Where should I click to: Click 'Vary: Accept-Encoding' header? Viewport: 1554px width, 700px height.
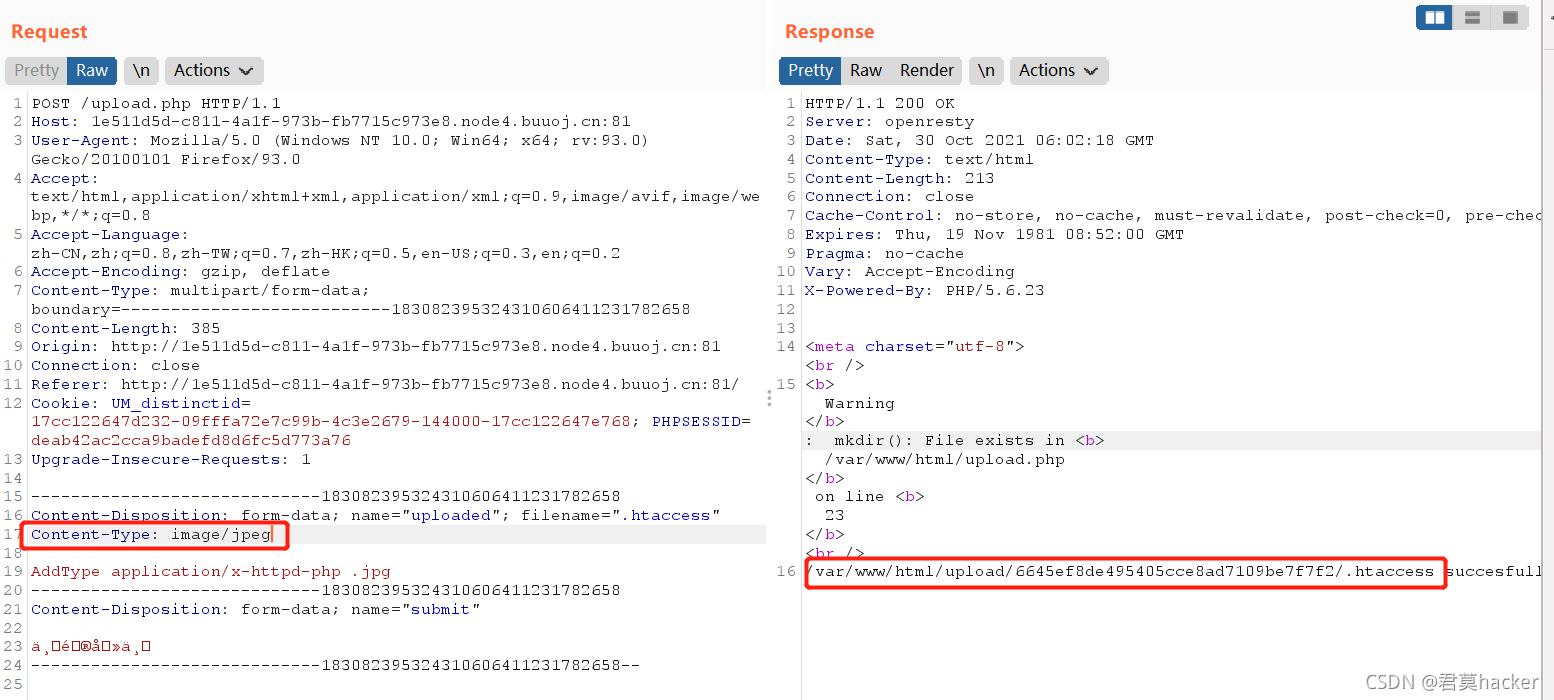[x=910, y=272]
